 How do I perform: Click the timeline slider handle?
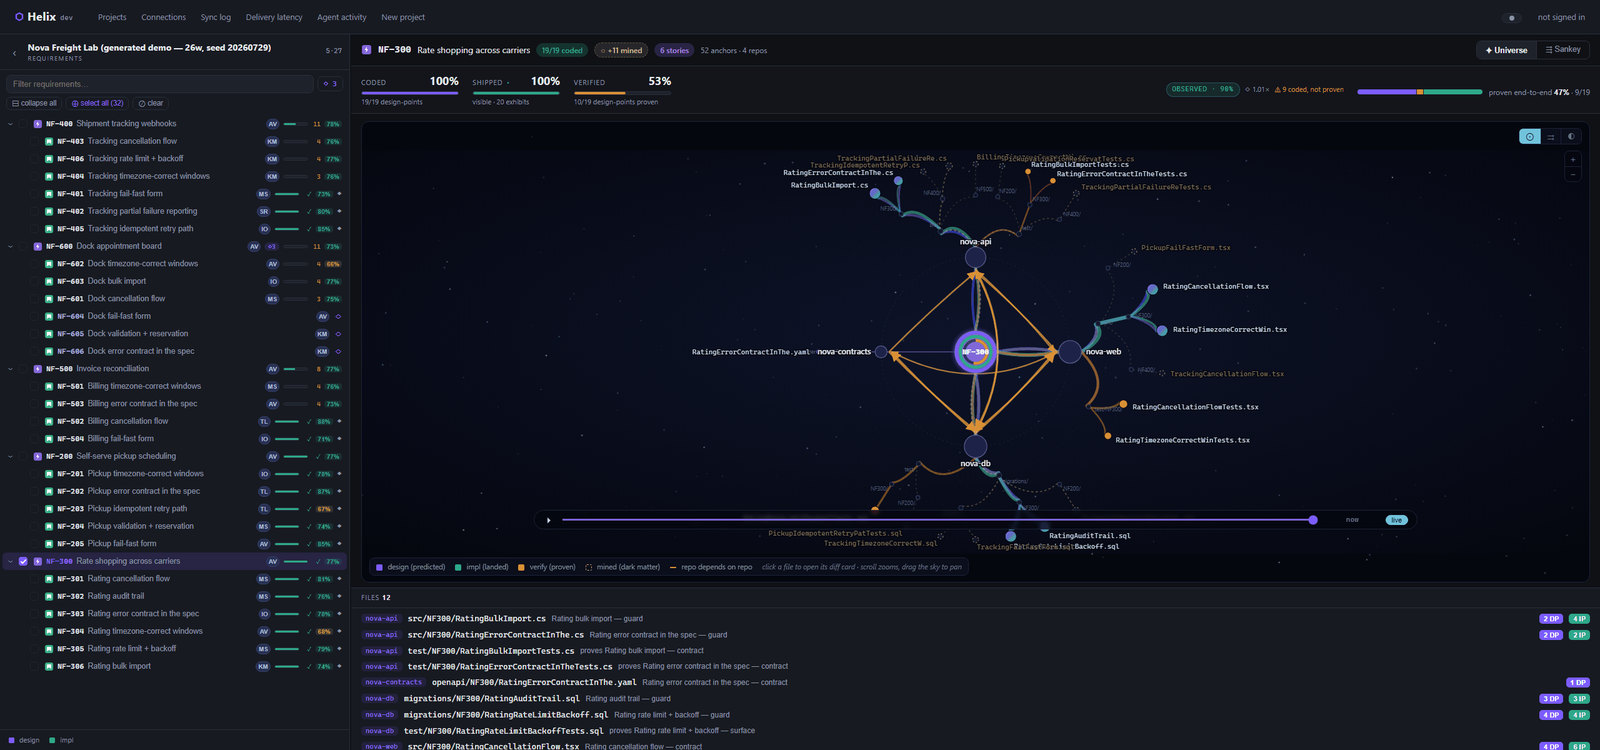(1313, 520)
